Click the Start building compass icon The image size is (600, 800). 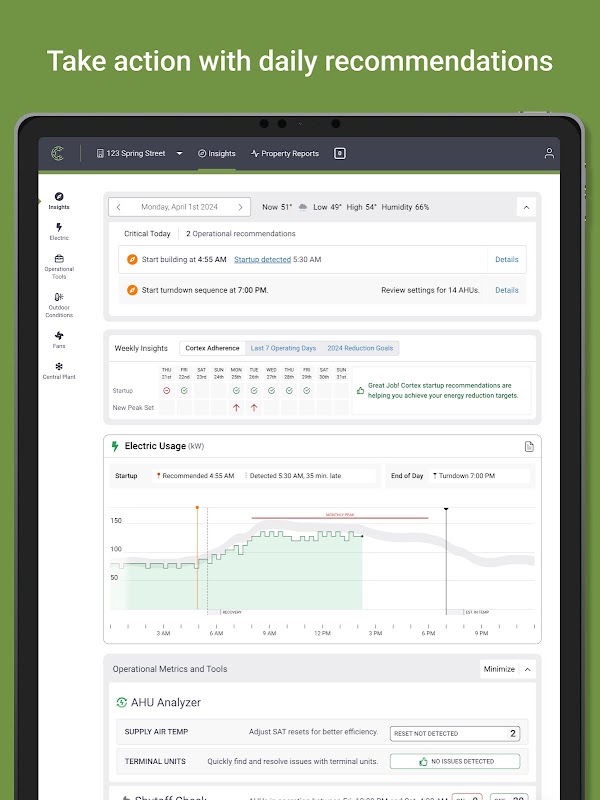(x=132, y=259)
